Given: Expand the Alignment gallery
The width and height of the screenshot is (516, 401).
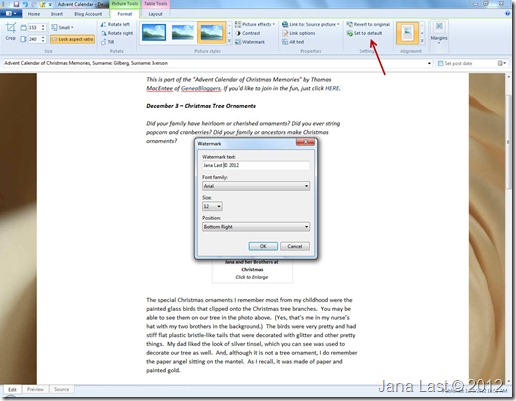Looking at the screenshot, I should 422,41.
